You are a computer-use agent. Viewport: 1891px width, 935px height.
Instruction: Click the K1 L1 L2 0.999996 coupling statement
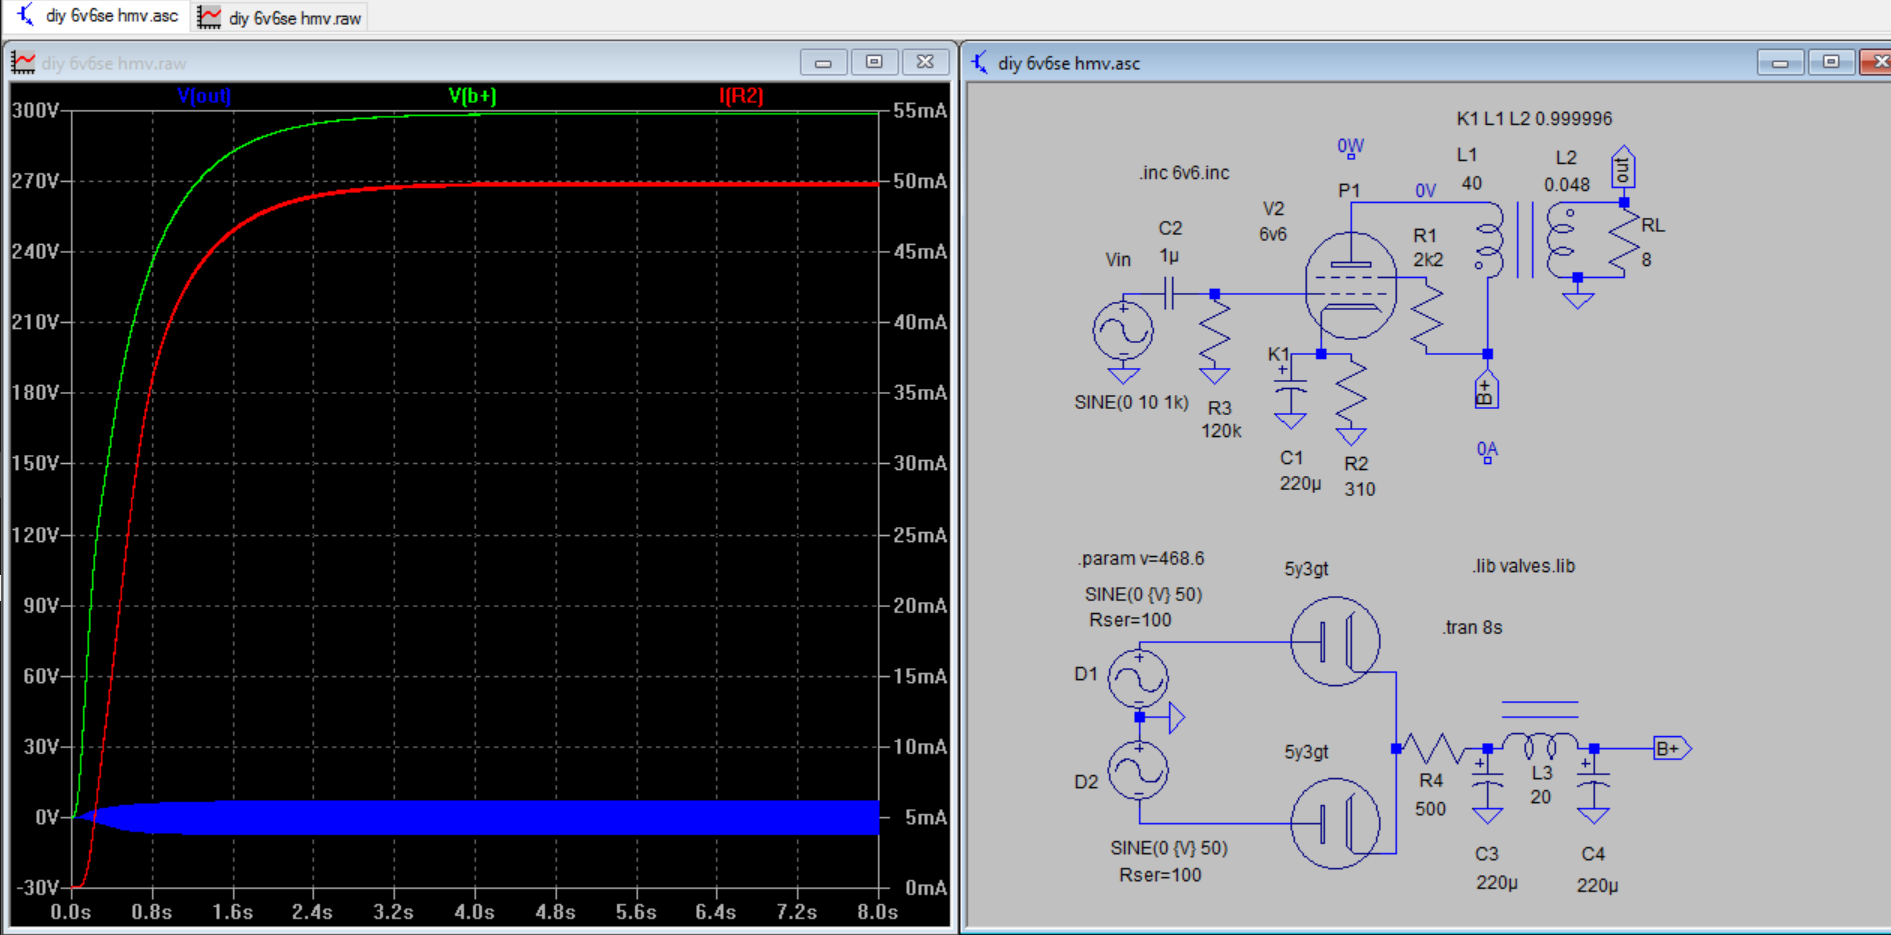pyautogui.click(x=1534, y=118)
